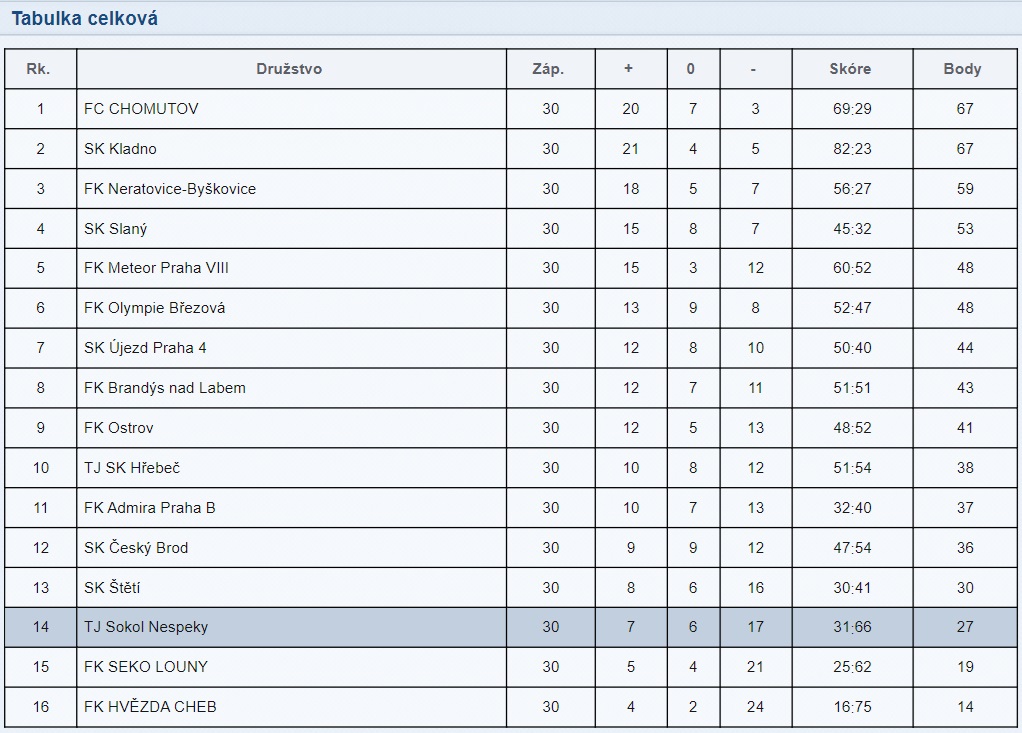Open FK Admira Praha B entry

149,508
